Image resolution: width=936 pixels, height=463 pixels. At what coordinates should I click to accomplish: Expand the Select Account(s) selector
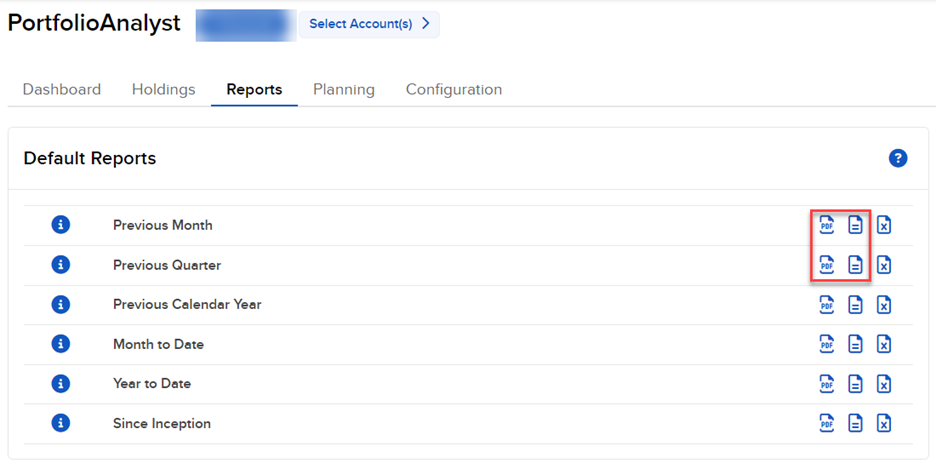[x=369, y=24]
